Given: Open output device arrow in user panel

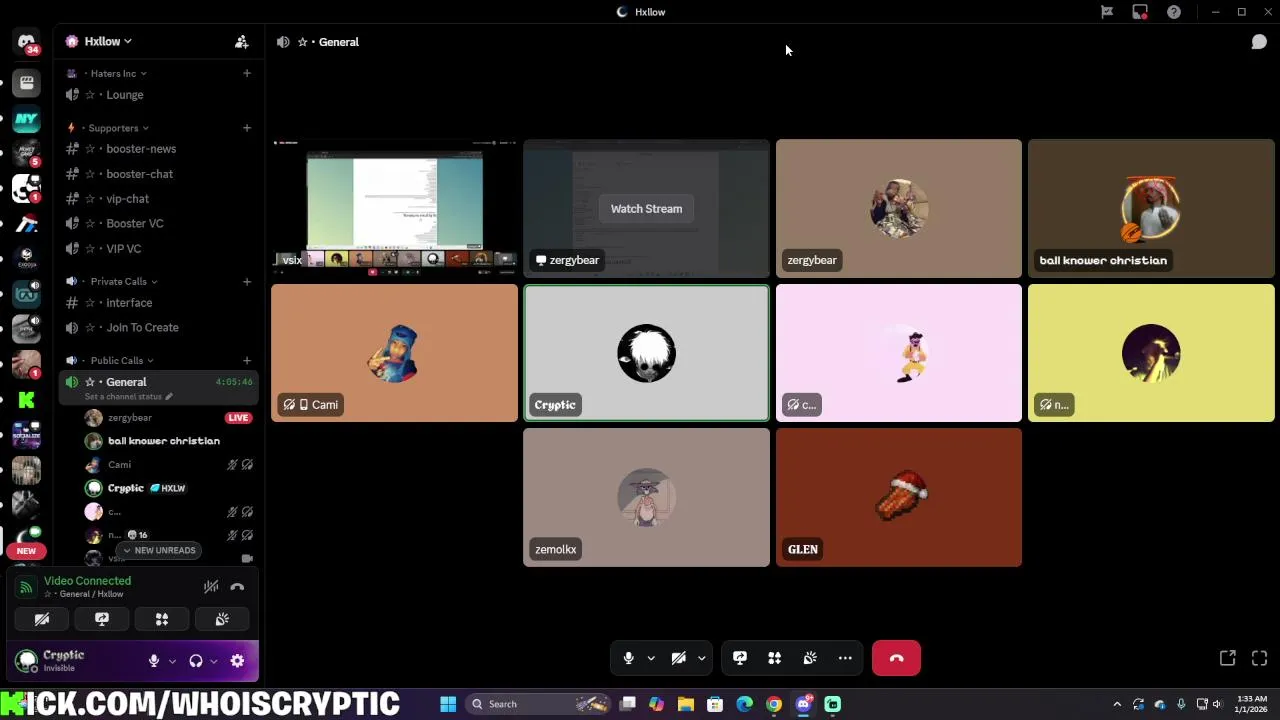Looking at the screenshot, I should click(x=213, y=661).
